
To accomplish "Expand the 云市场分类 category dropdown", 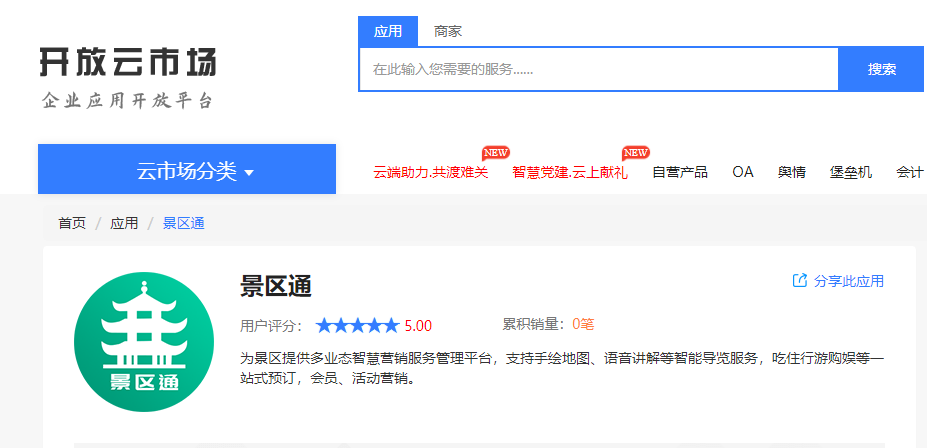I will (187, 170).
